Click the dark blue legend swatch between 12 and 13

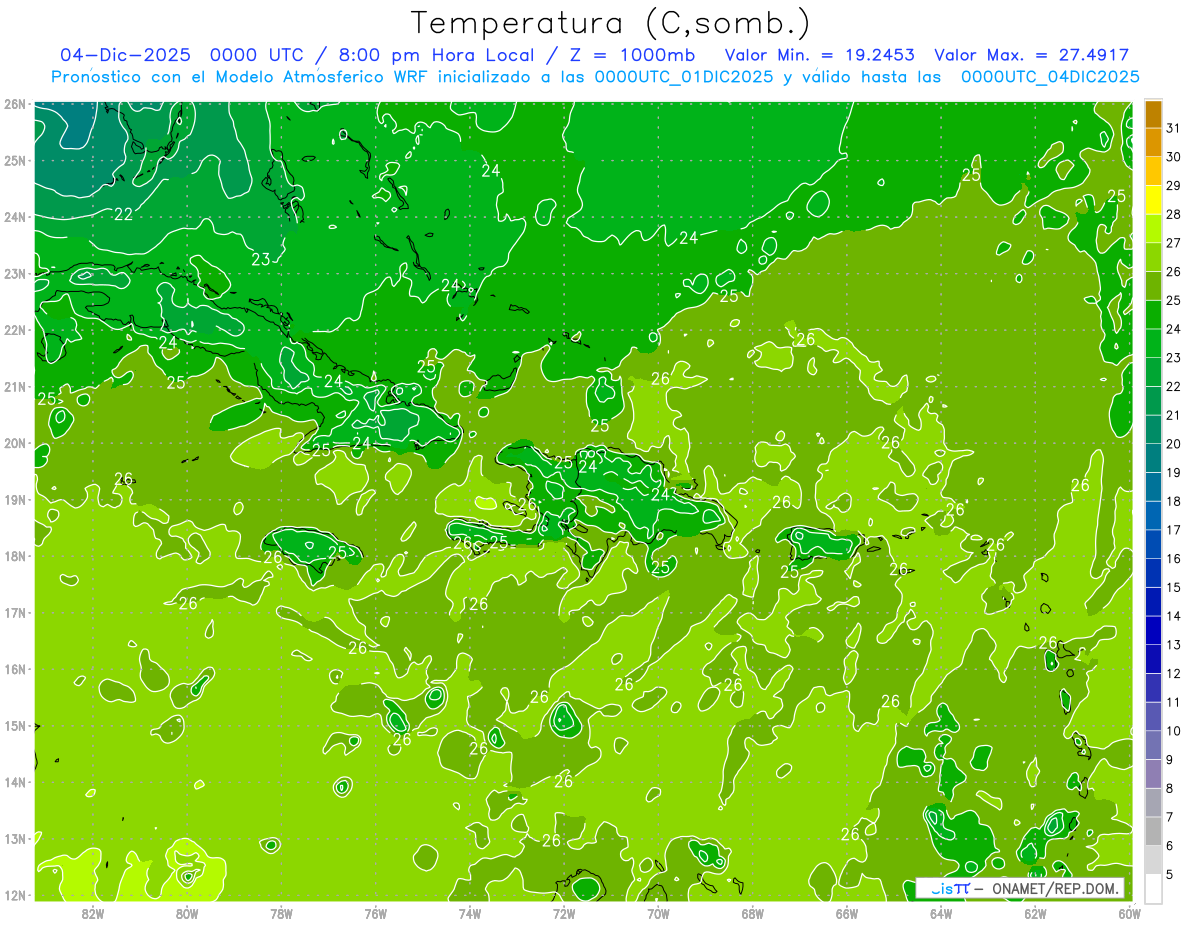[1153, 659]
